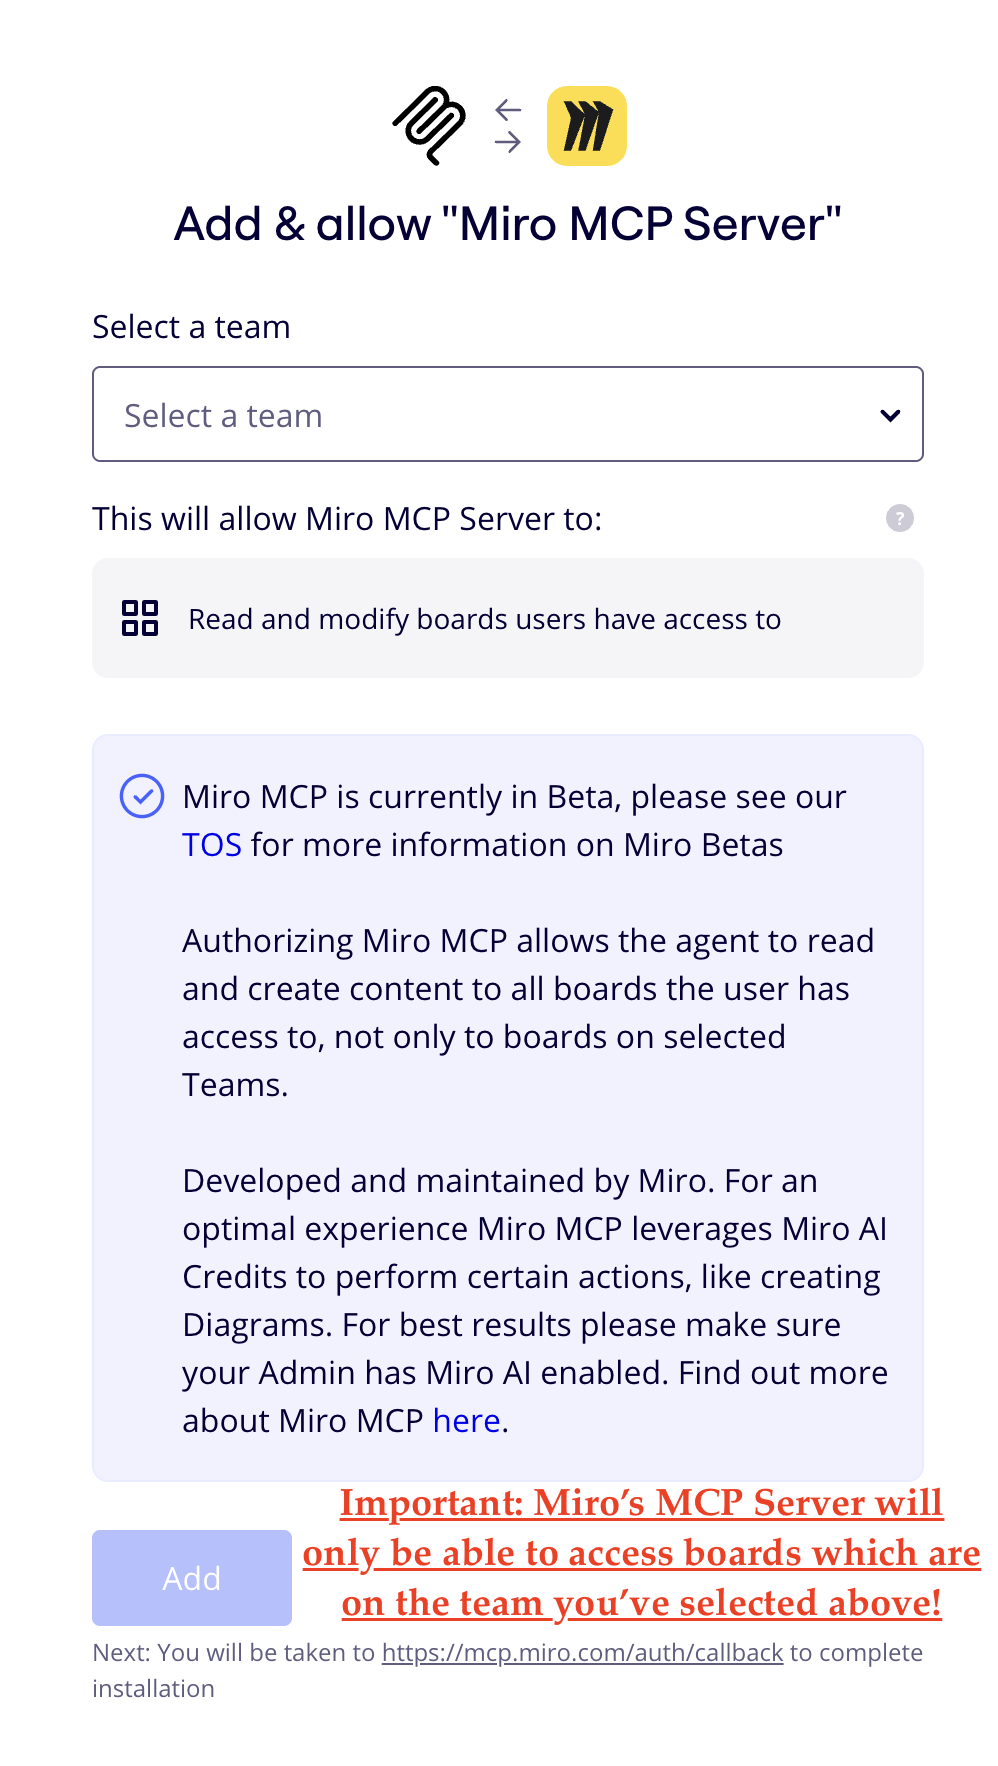Viewport: 998px width, 1766px height.
Task: Expand the team selection combo box
Action: [508, 414]
